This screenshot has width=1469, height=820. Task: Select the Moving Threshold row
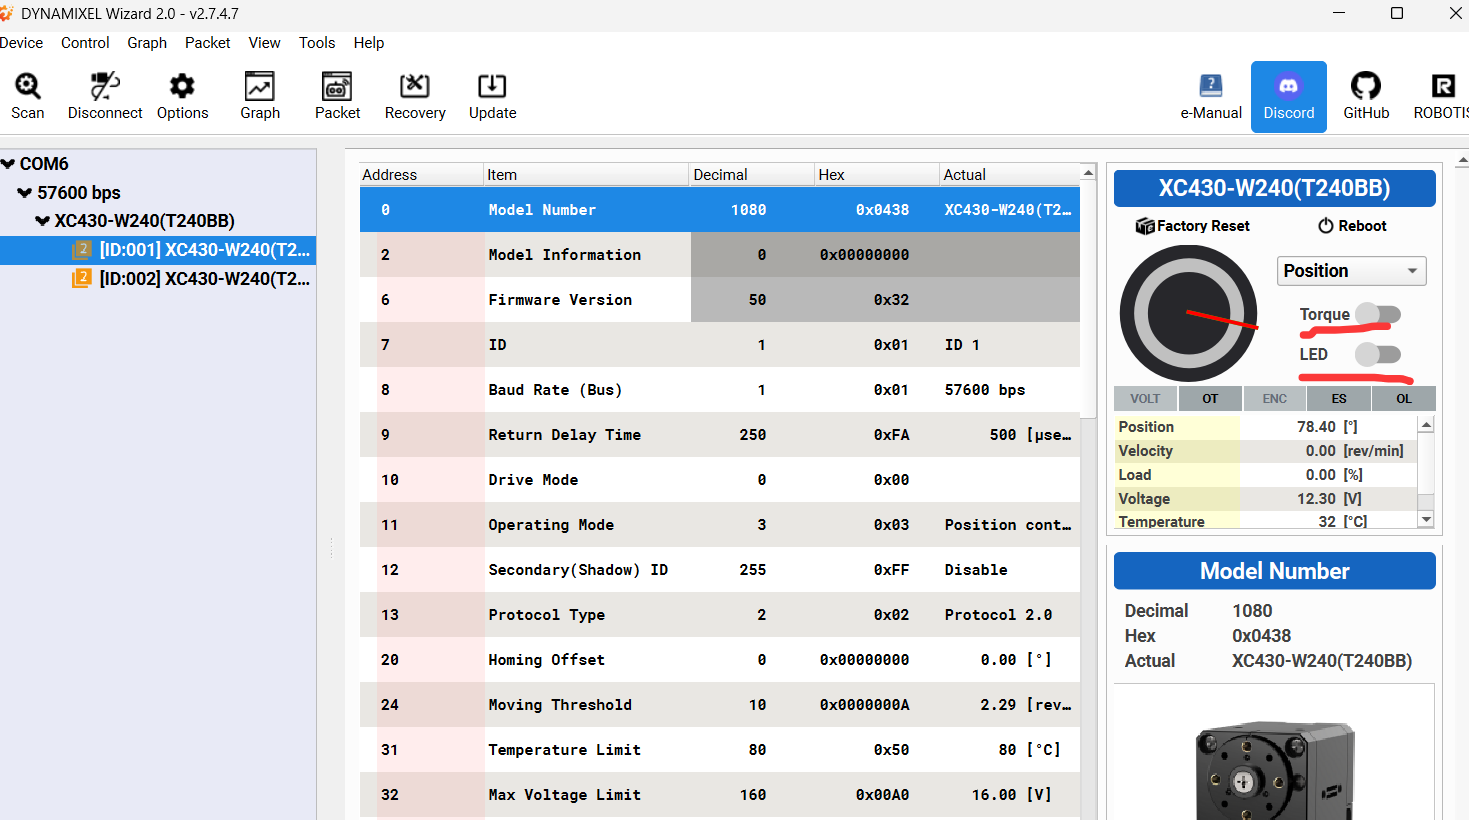pyautogui.click(x=720, y=705)
